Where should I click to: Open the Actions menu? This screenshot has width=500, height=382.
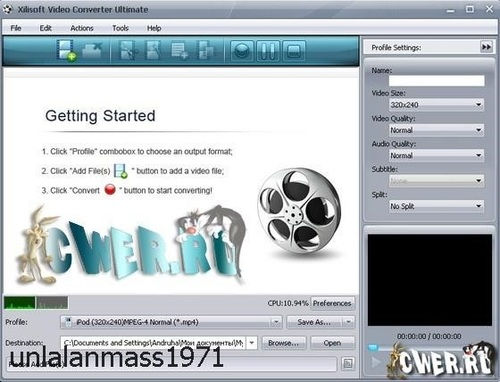82,28
